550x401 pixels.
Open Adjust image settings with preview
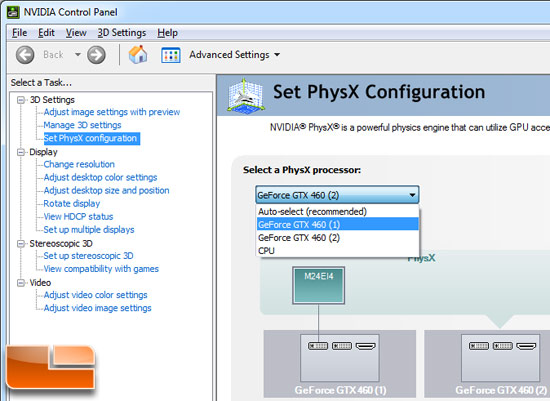coord(112,112)
